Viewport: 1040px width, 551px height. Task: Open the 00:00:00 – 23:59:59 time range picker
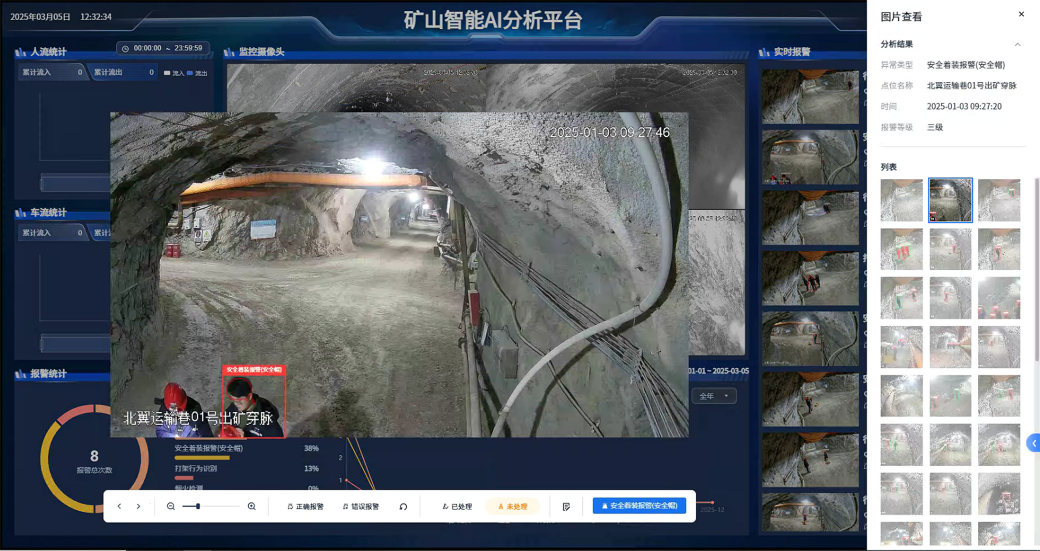(x=162, y=48)
